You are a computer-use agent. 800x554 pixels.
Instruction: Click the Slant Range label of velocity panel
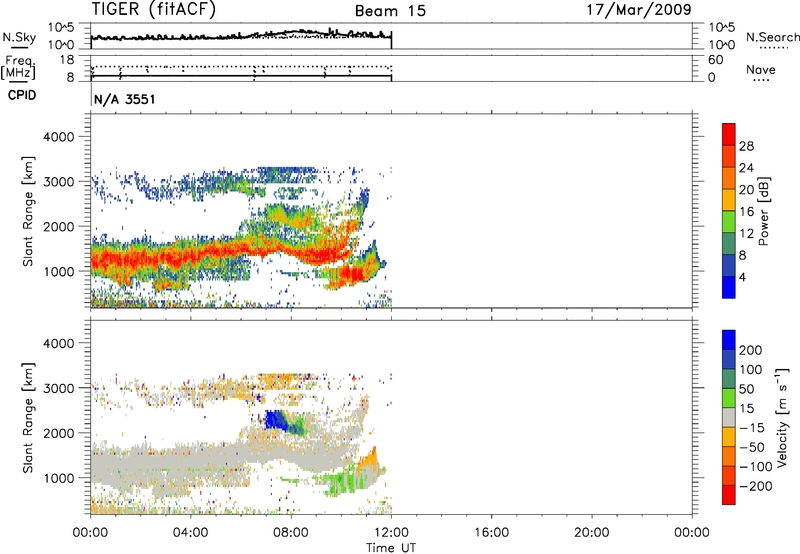click(x=28, y=418)
